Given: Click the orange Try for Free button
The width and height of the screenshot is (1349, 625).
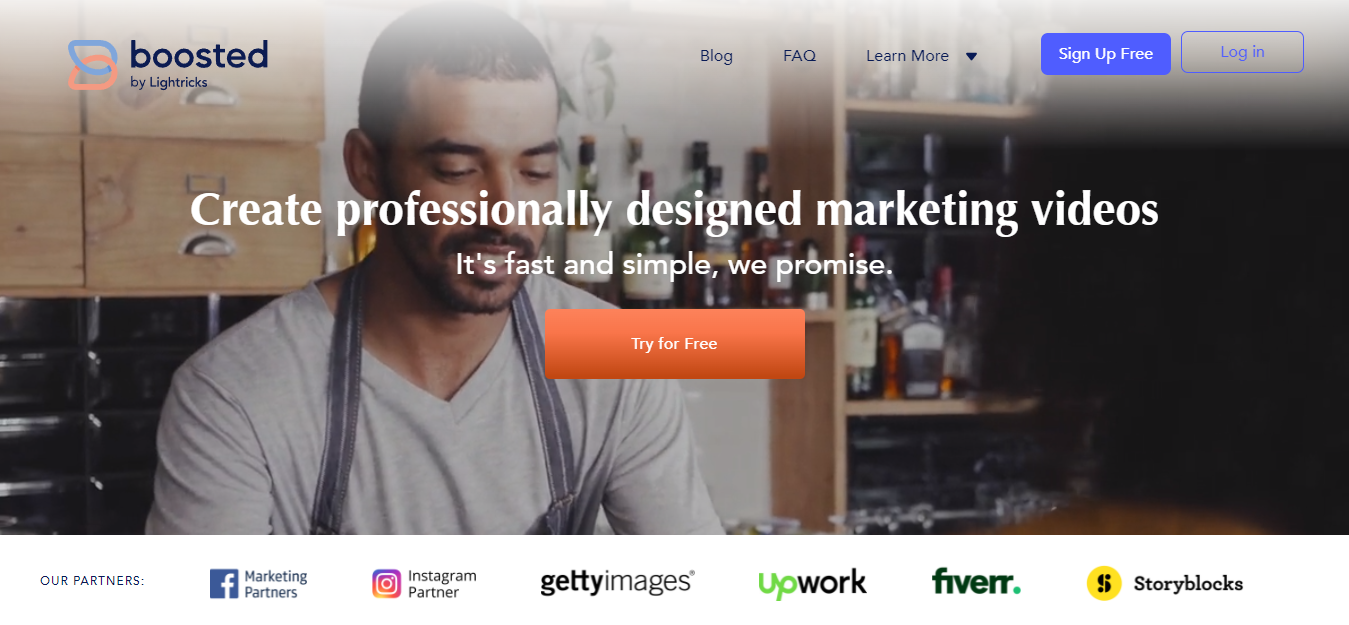Looking at the screenshot, I should pyautogui.click(x=674, y=344).
